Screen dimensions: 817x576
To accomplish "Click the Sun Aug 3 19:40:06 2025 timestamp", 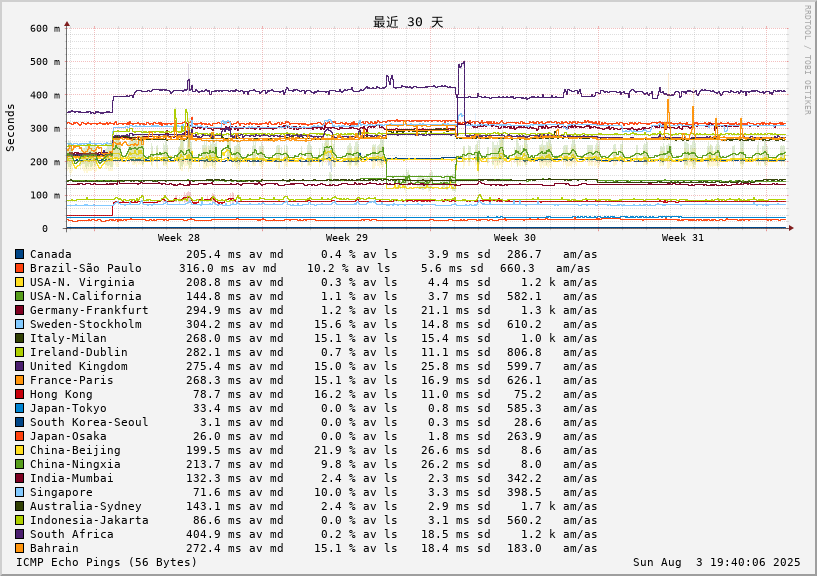I will pos(716,562).
